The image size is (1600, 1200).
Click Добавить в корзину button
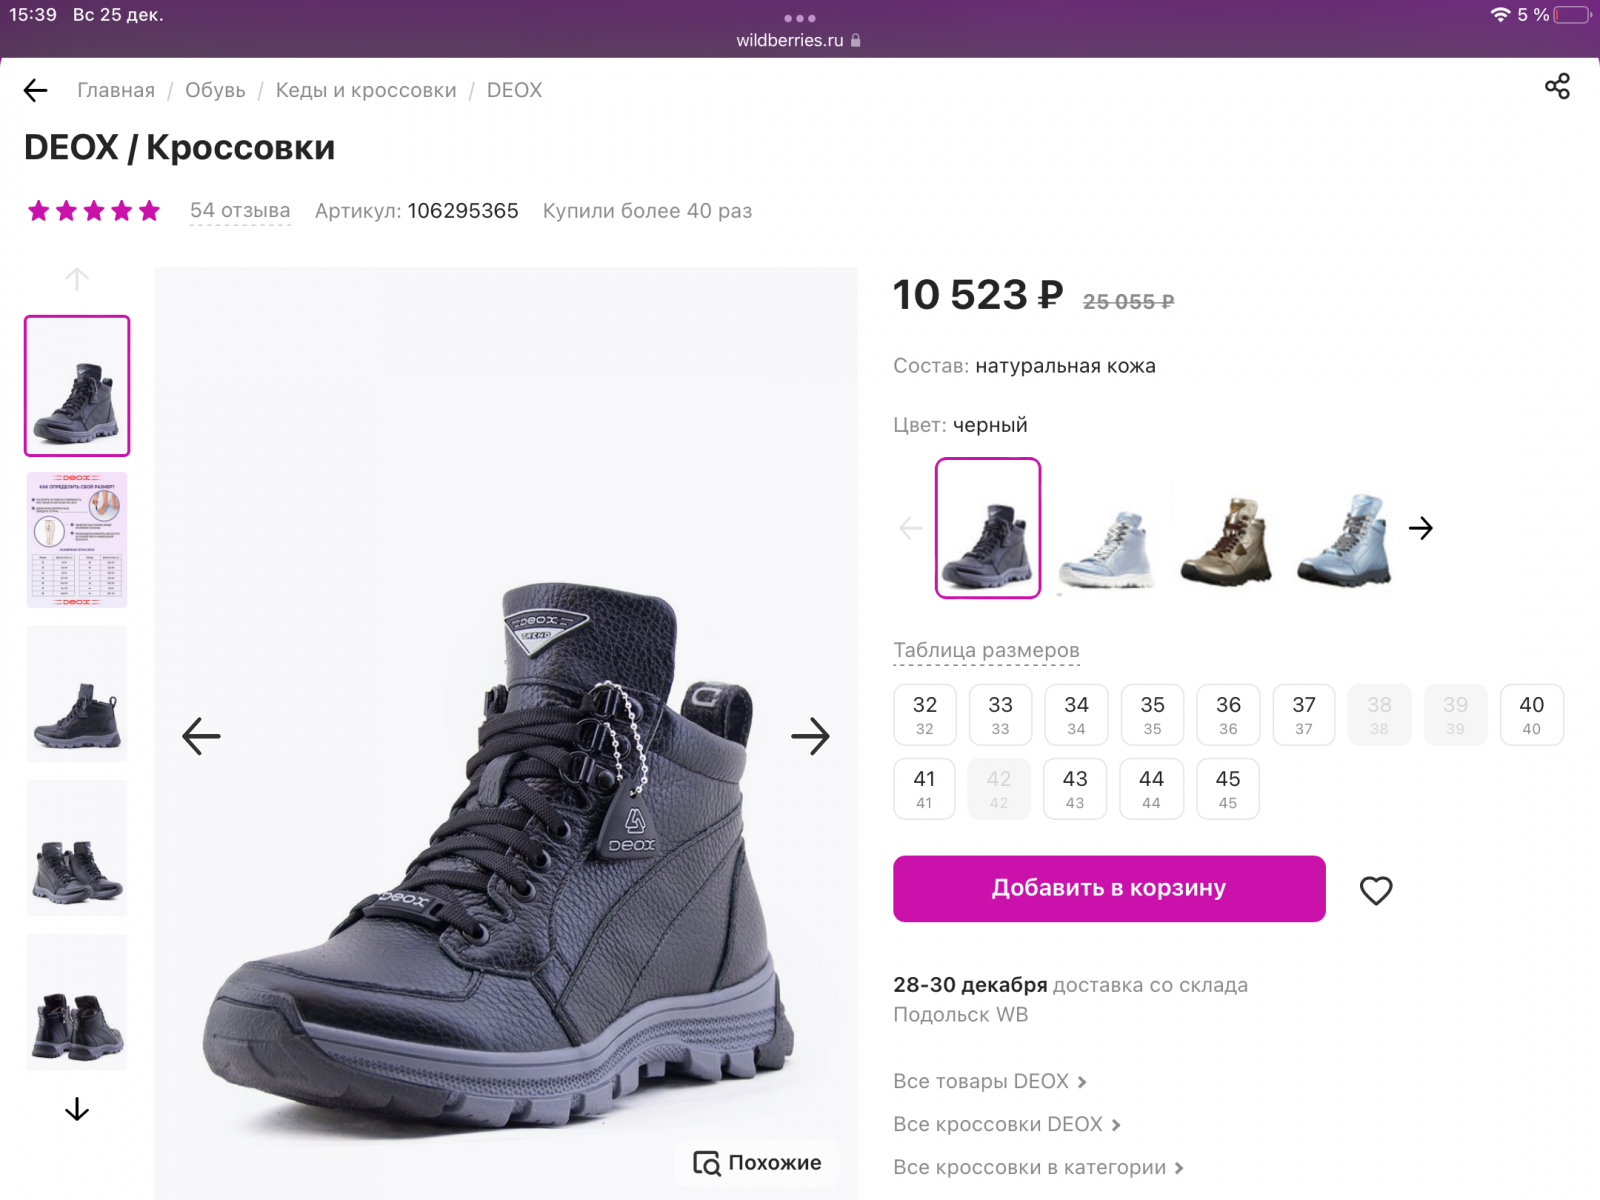[x=1109, y=888]
